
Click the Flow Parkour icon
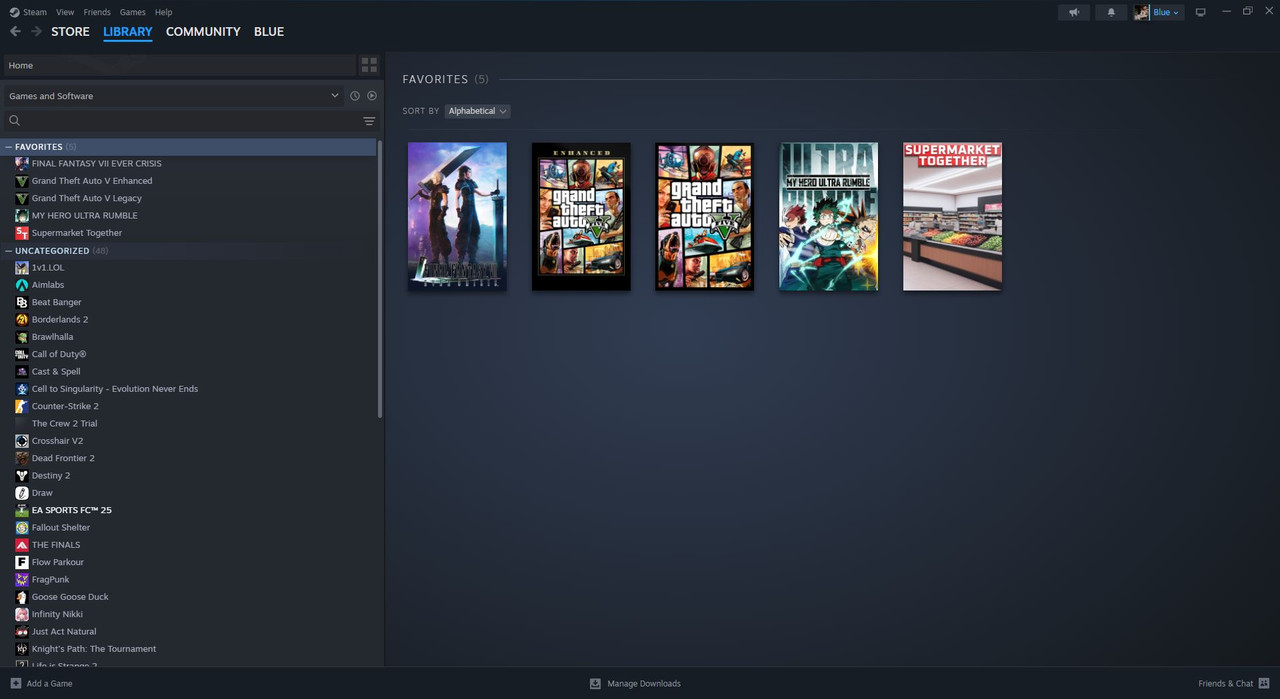pos(22,562)
